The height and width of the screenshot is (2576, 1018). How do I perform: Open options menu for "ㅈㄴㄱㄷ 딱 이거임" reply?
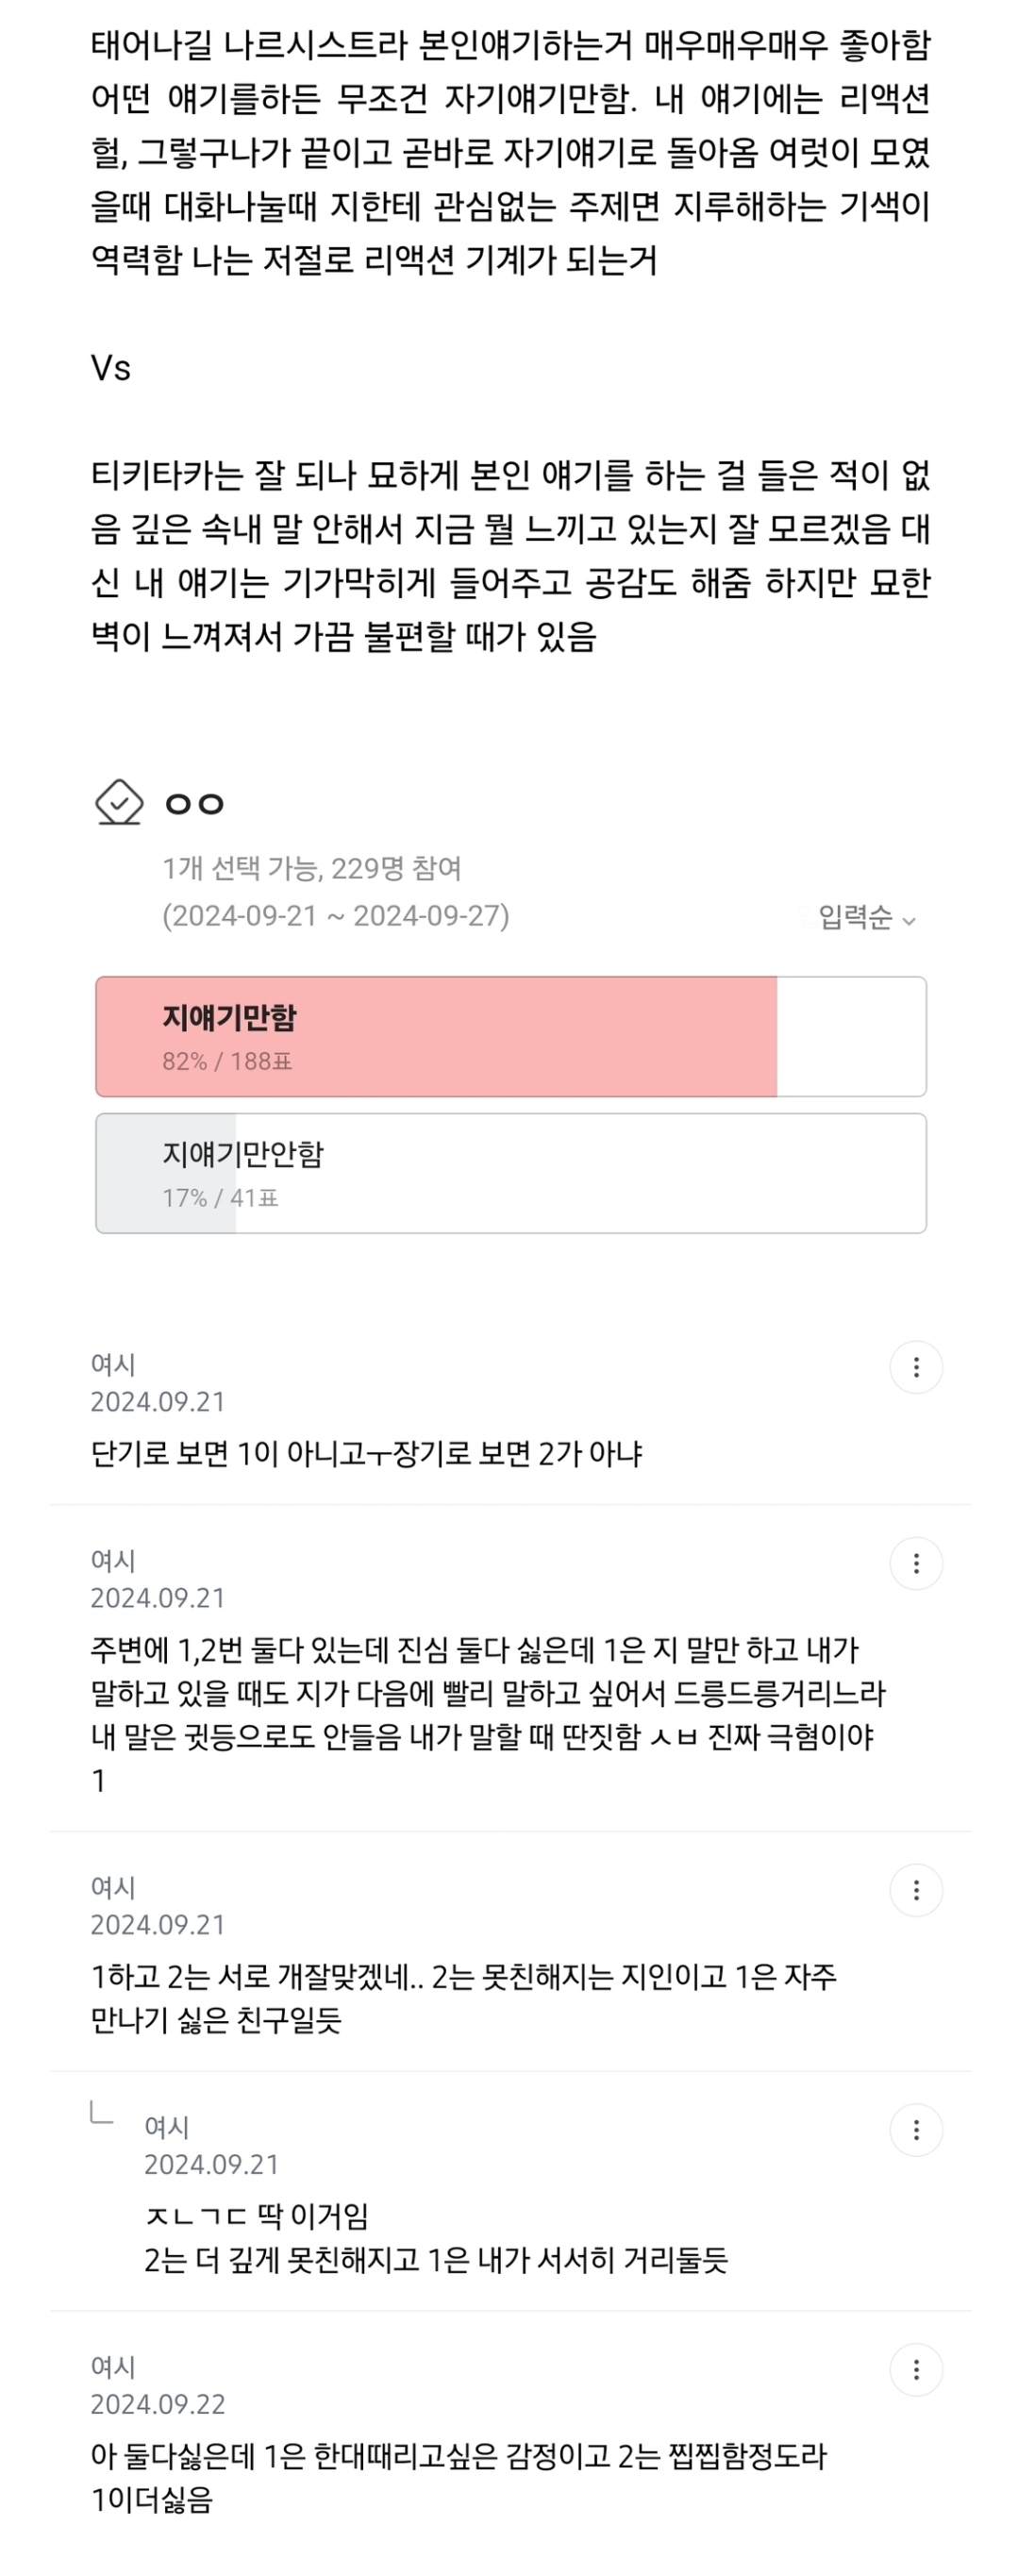click(x=915, y=2130)
